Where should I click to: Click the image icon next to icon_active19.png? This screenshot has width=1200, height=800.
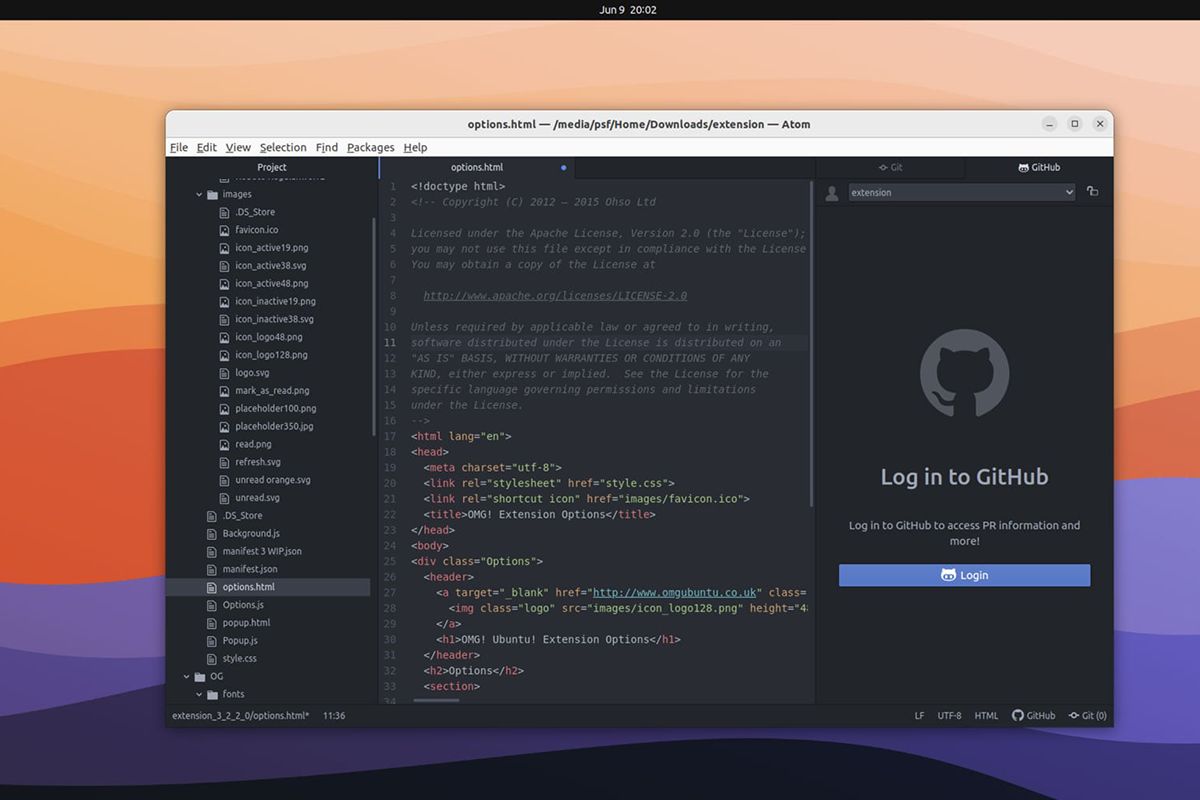tap(225, 248)
